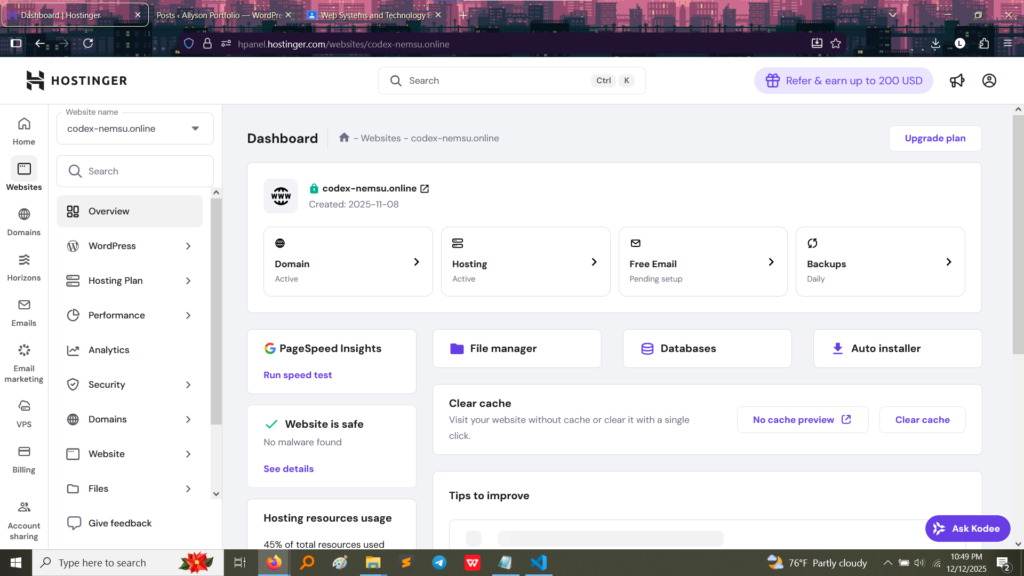Open the announcements megaphone icon
The image size is (1024, 576).
point(957,81)
